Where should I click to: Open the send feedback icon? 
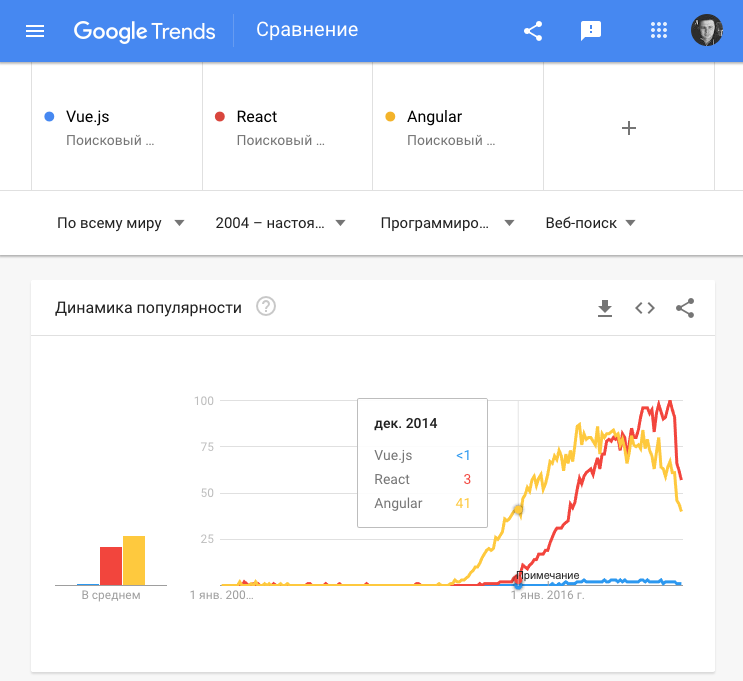(x=591, y=31)
